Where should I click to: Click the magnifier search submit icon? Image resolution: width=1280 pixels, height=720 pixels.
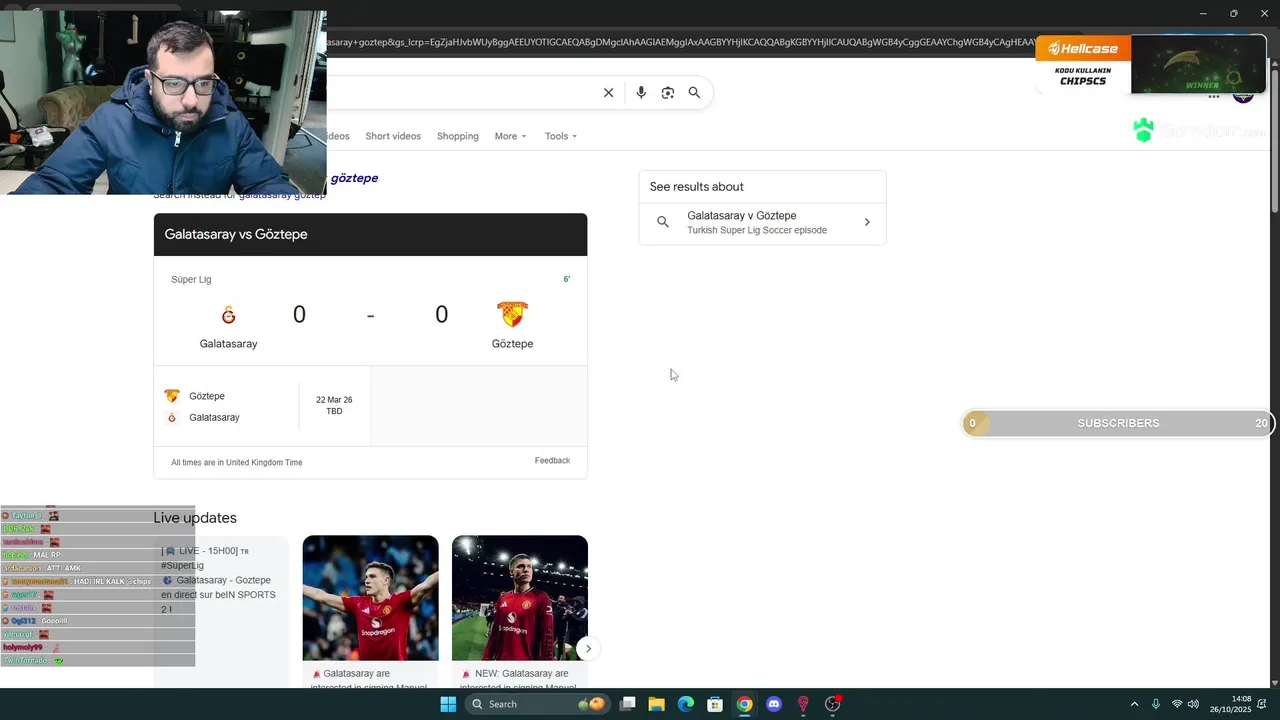pyautogui.click(x=694, y=92)
